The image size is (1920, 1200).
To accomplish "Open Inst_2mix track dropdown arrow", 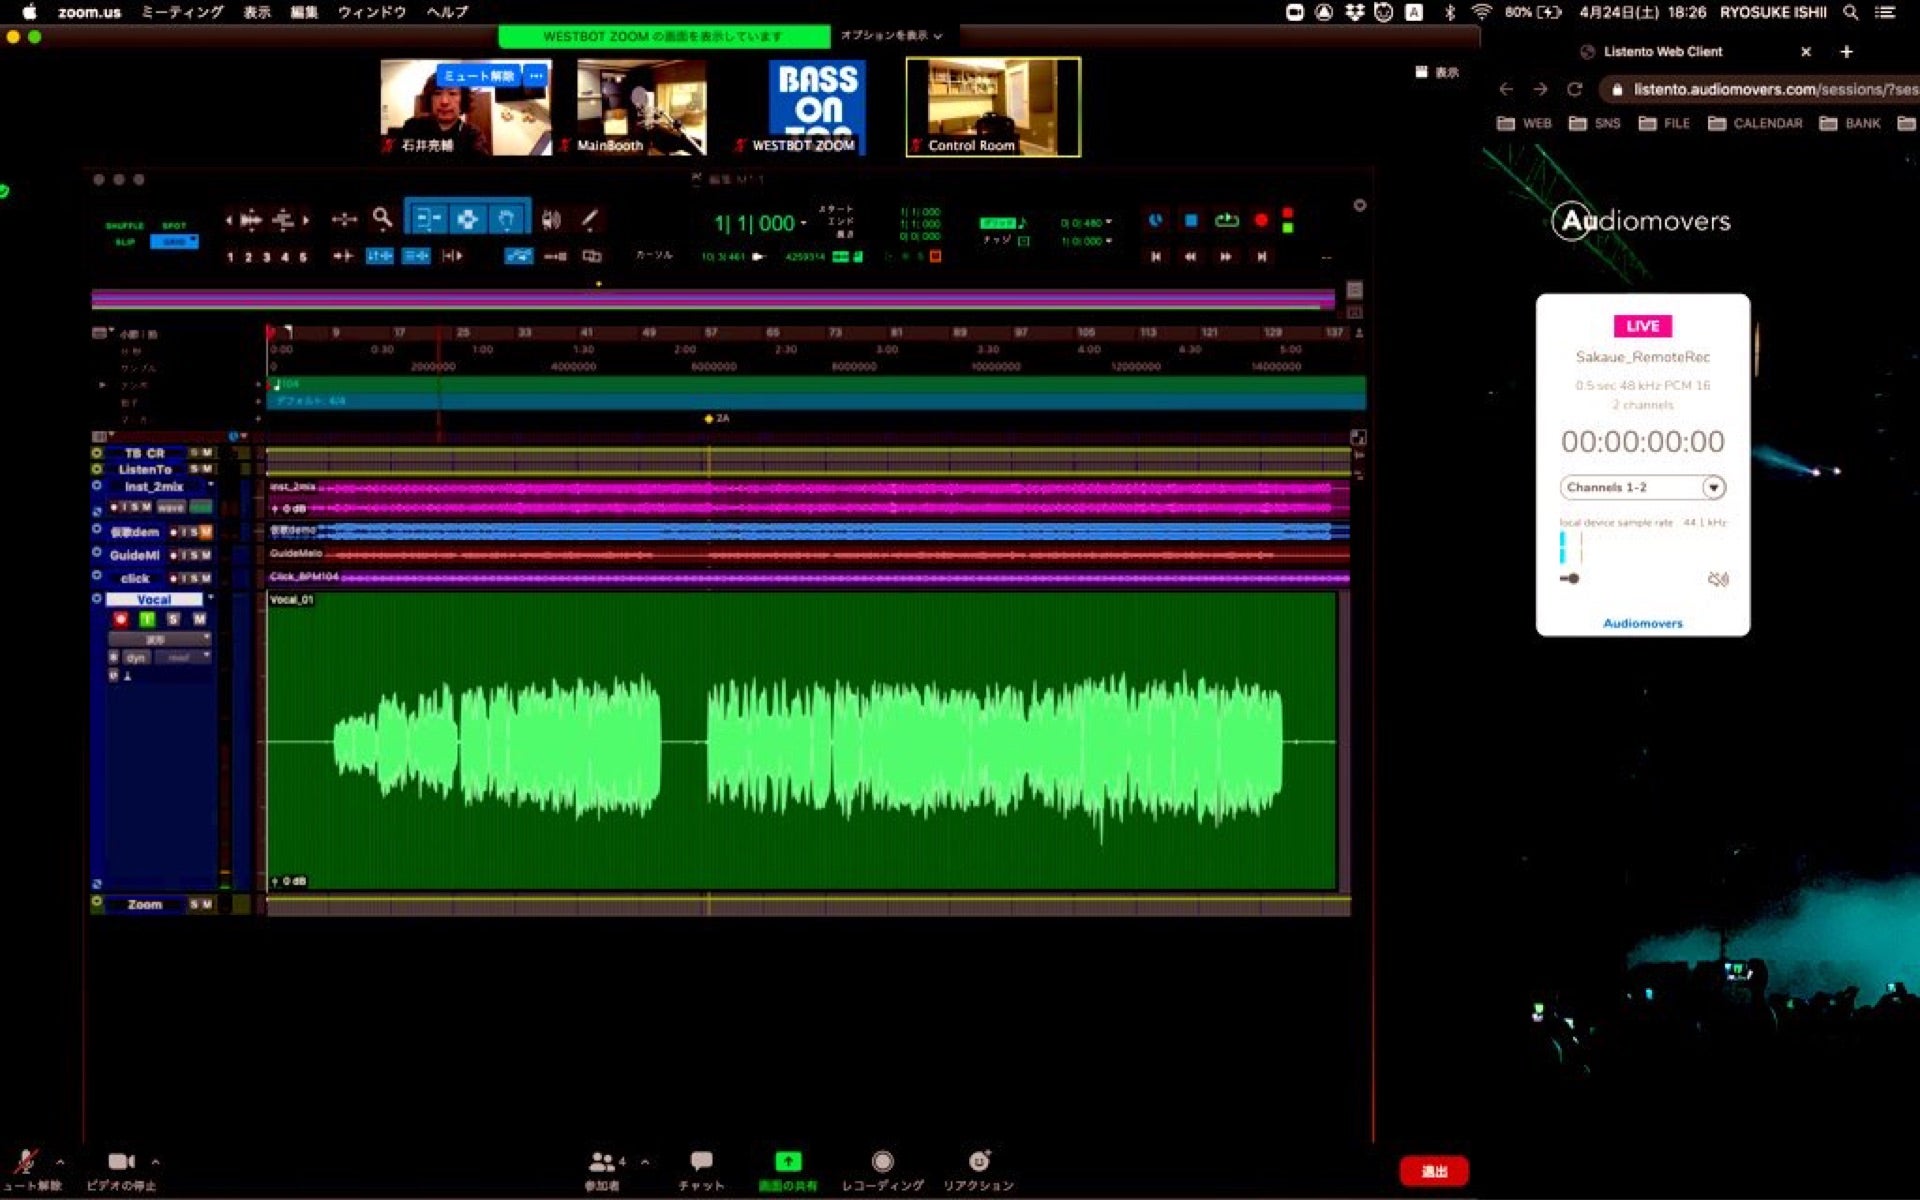I will coord(210,485).
